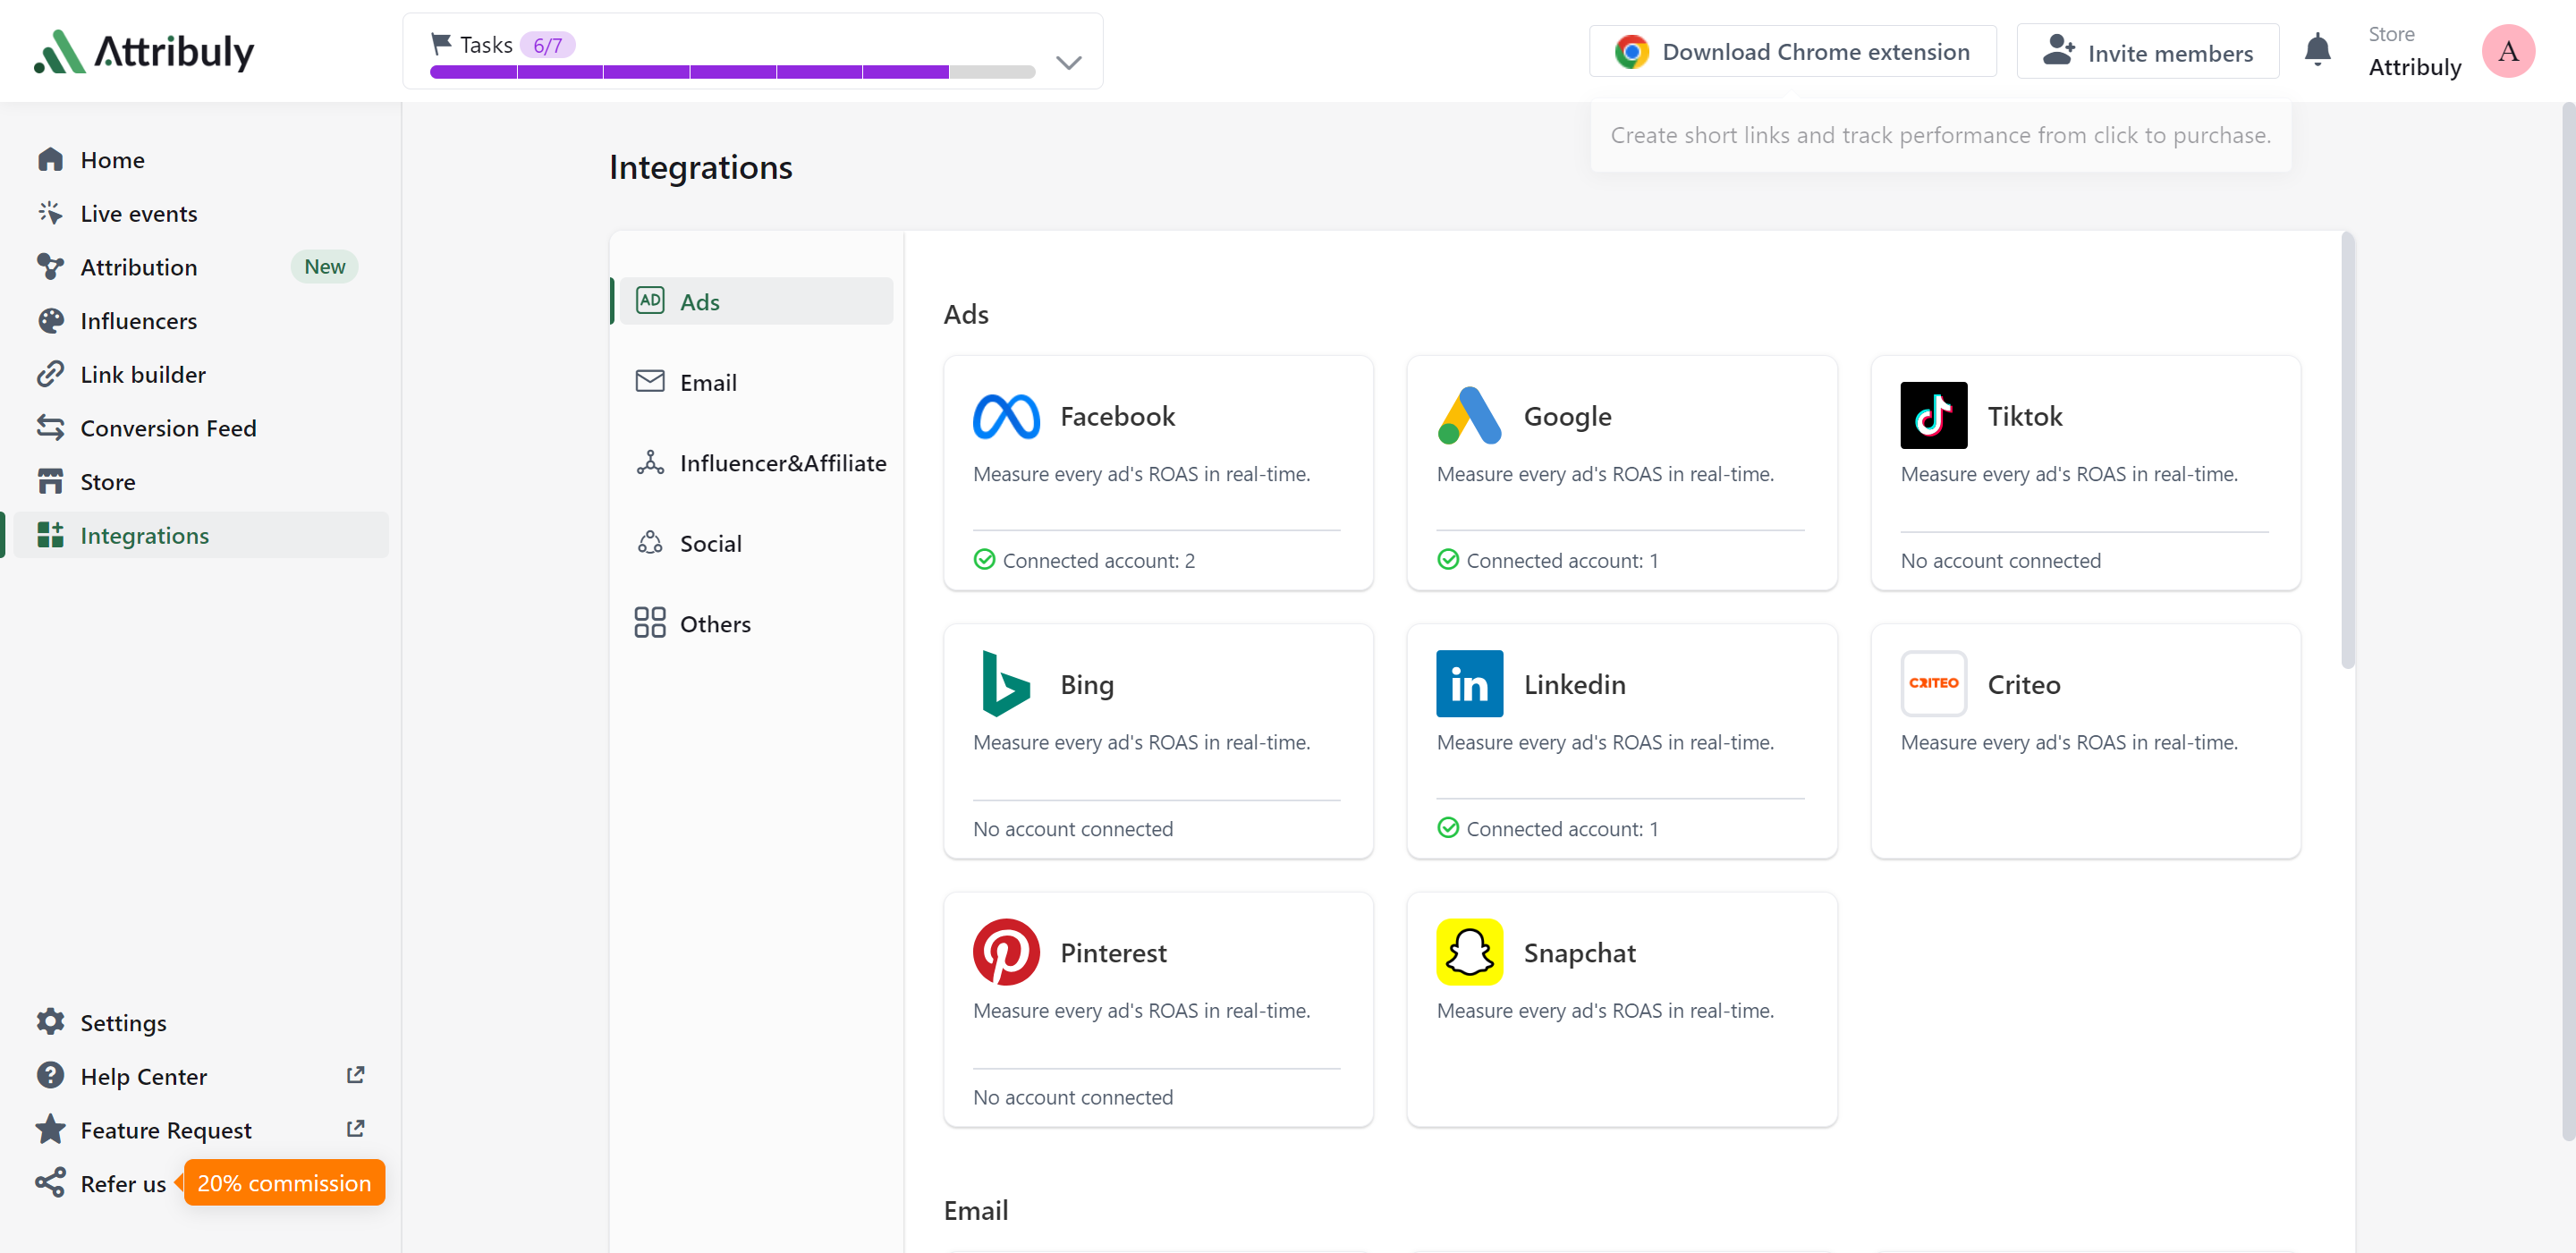Viewport: 2576px width, 1253px height.
Task: Go to Attribution in the sidebar
Action: [x=138, y=267]
